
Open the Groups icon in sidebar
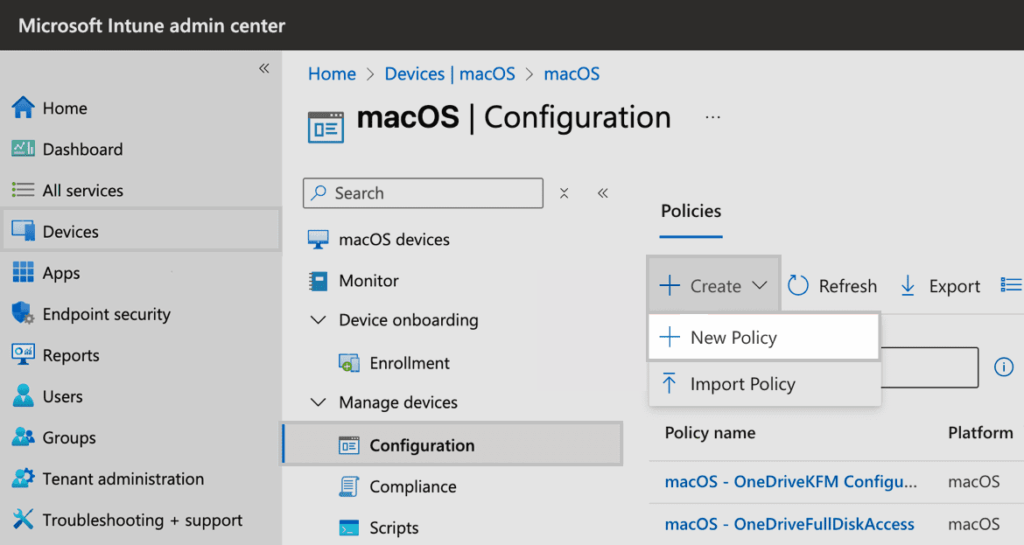coord(23,438)
